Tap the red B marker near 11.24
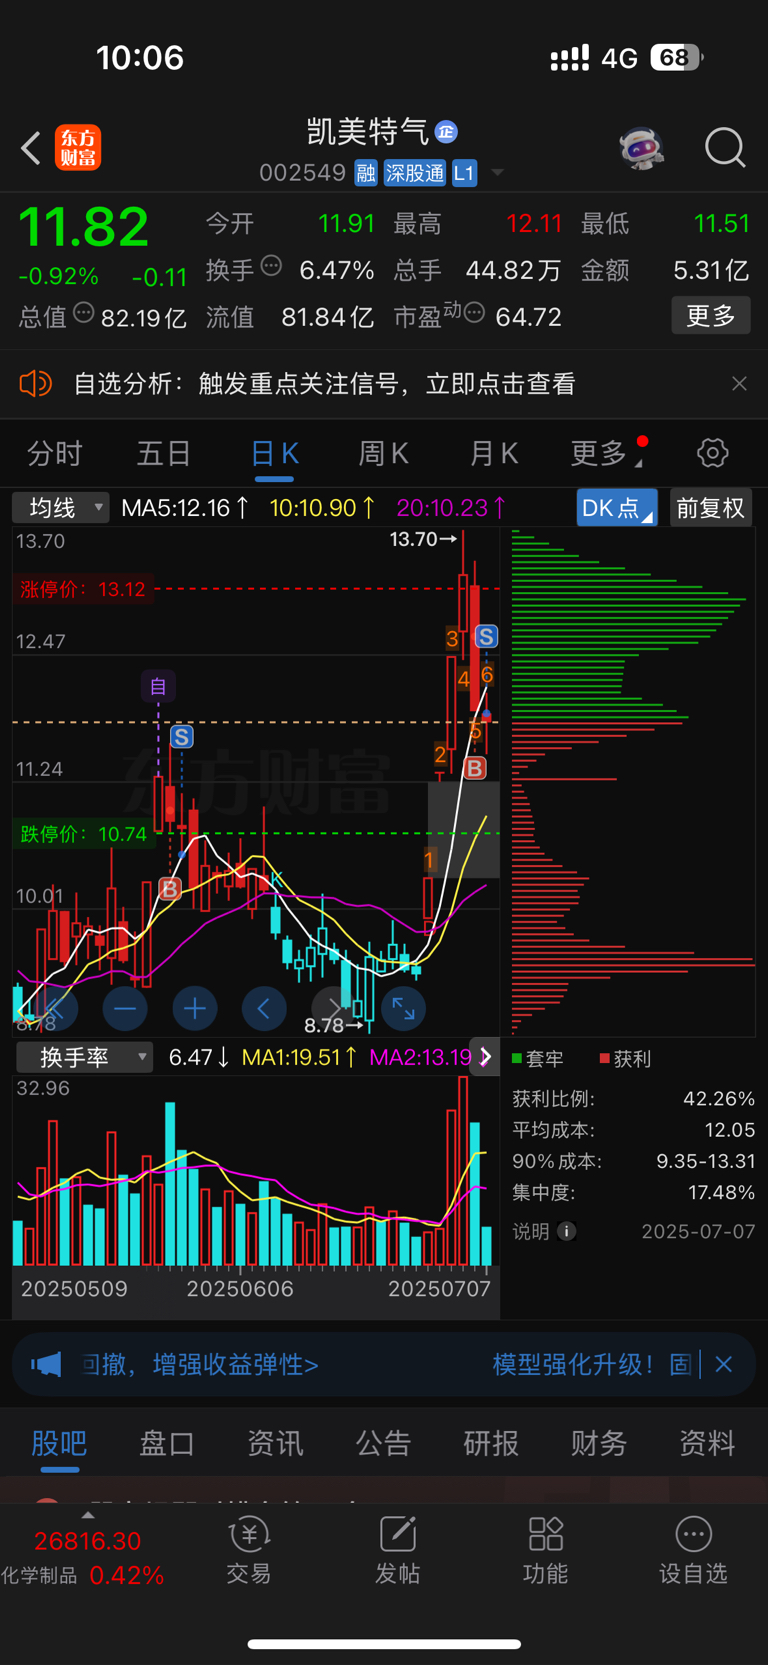The width and height of the screenshot is (769, 1665). click(x=475, y=768)
